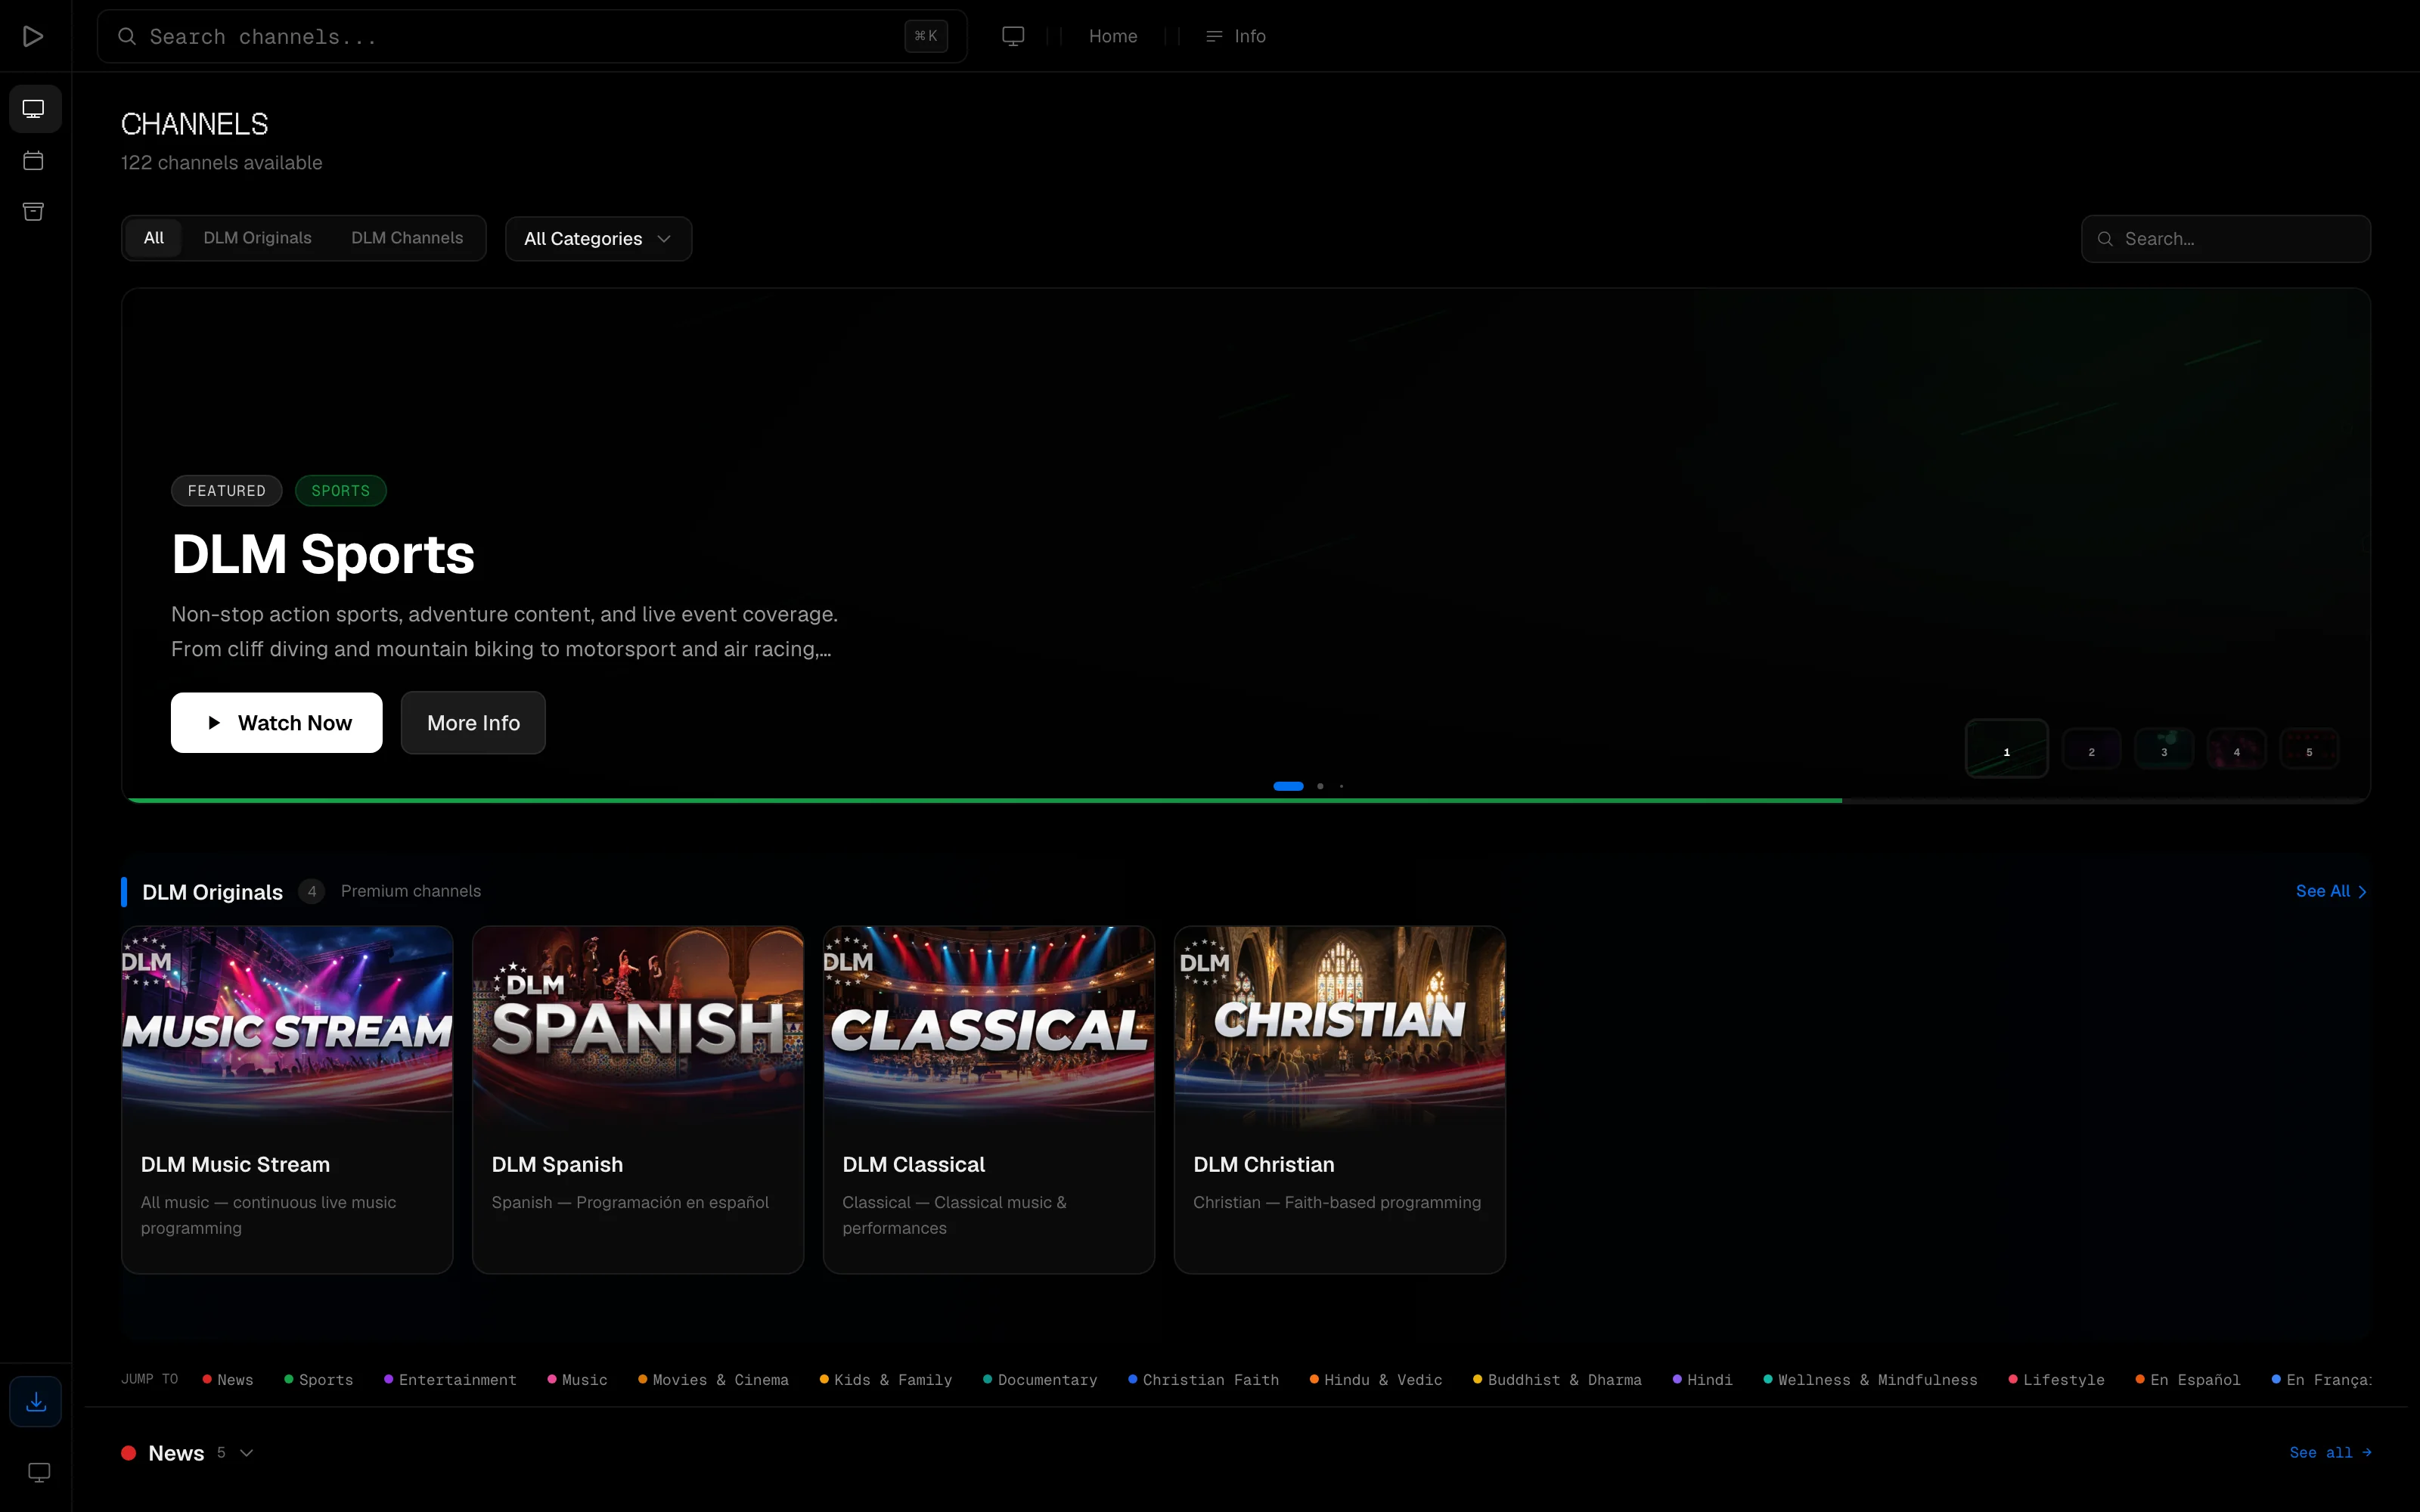Viewport: 2420px width, 1512px height.
Task: Jump to Lifestyle category
Action: coord(2057,1380)
